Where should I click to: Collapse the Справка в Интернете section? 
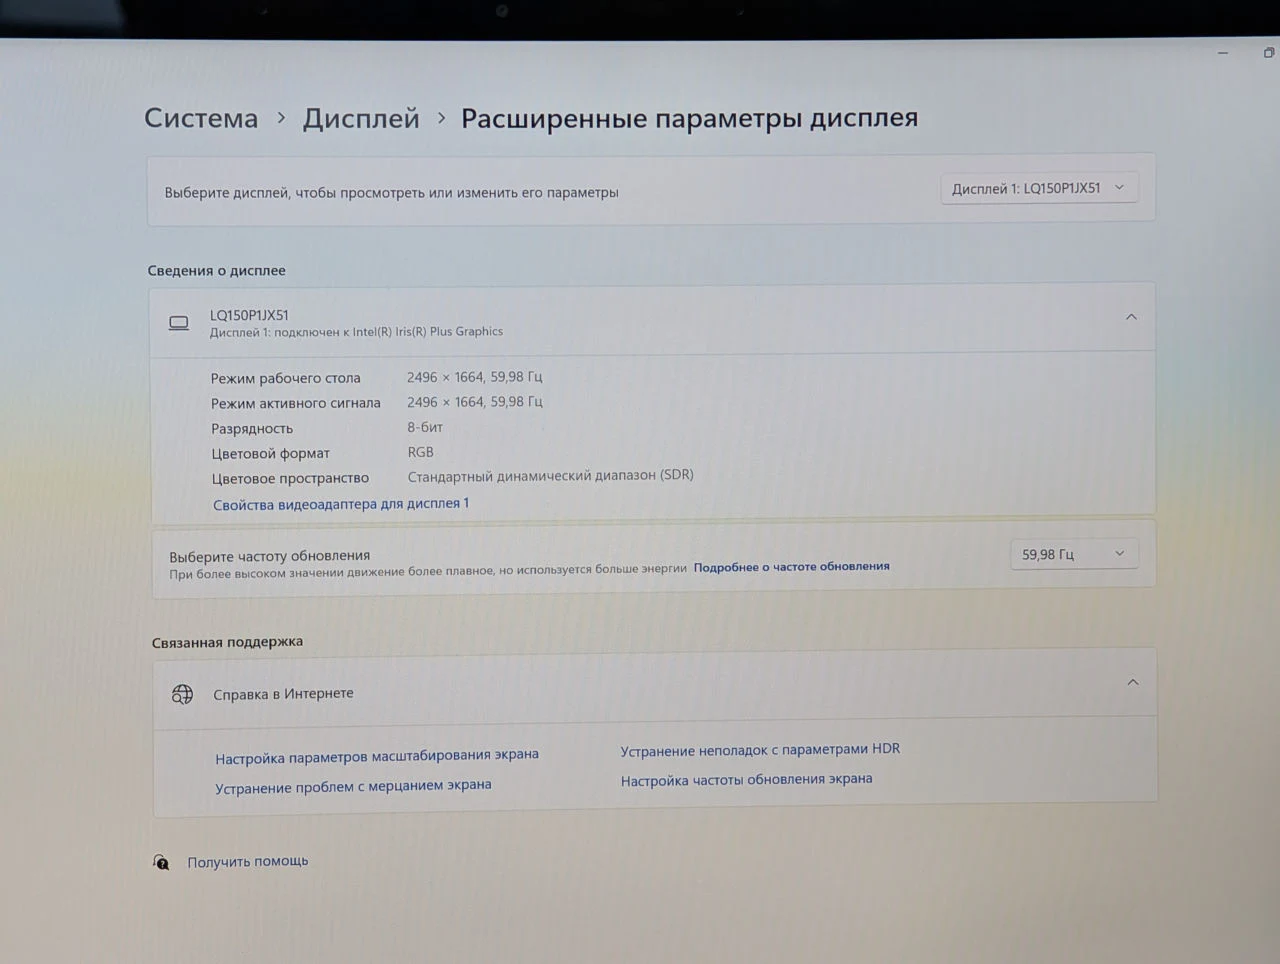coord(1133,683)
